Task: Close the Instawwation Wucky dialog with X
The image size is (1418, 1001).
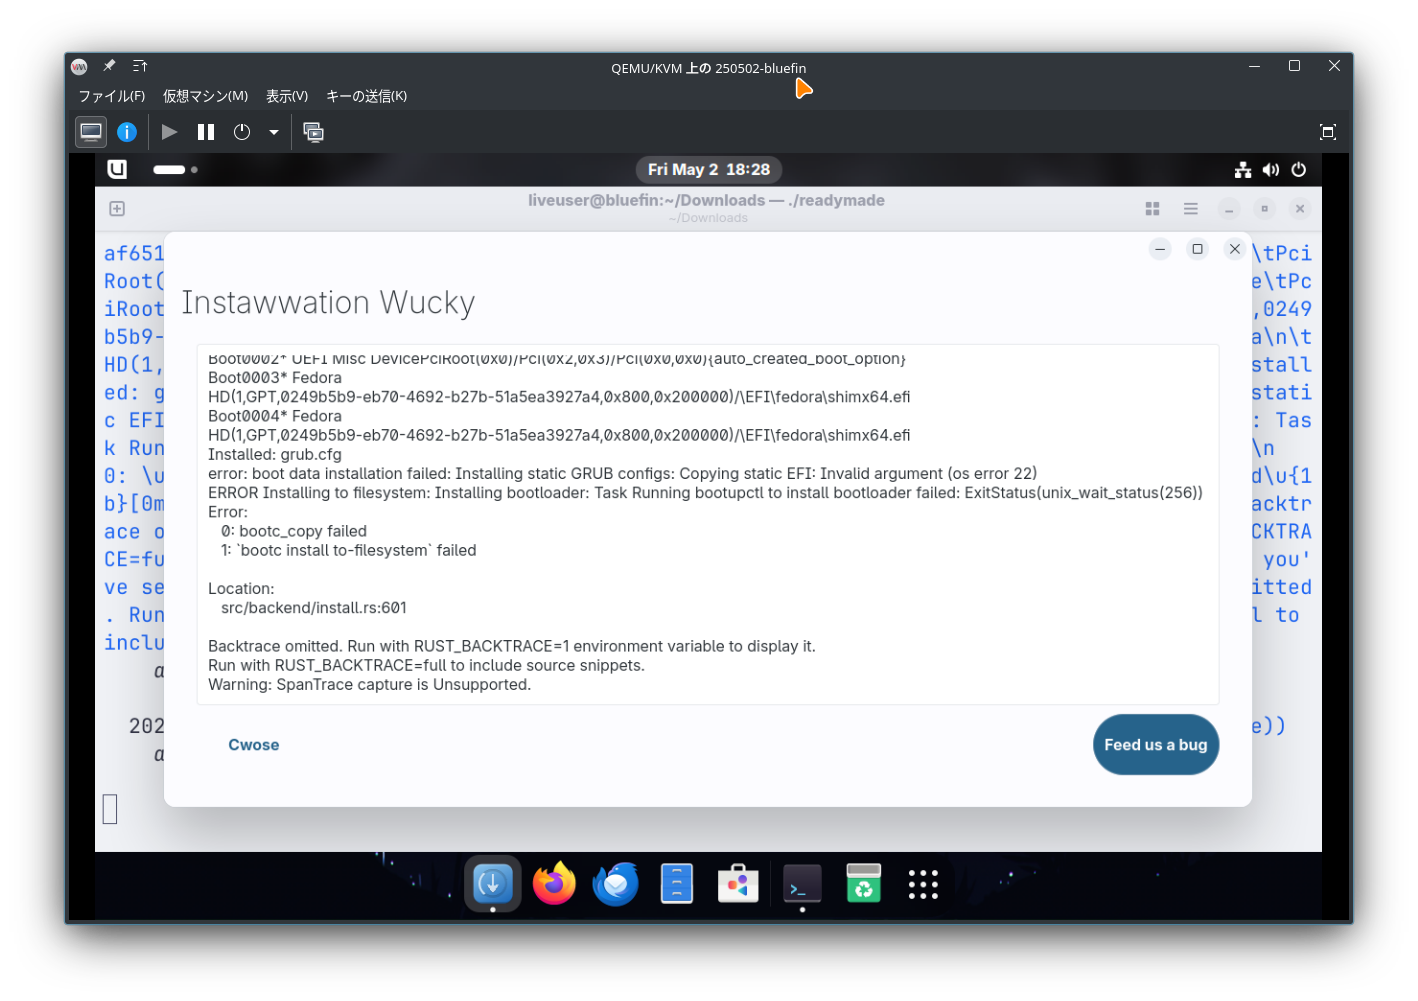Action: click(x=1235, y=249)
